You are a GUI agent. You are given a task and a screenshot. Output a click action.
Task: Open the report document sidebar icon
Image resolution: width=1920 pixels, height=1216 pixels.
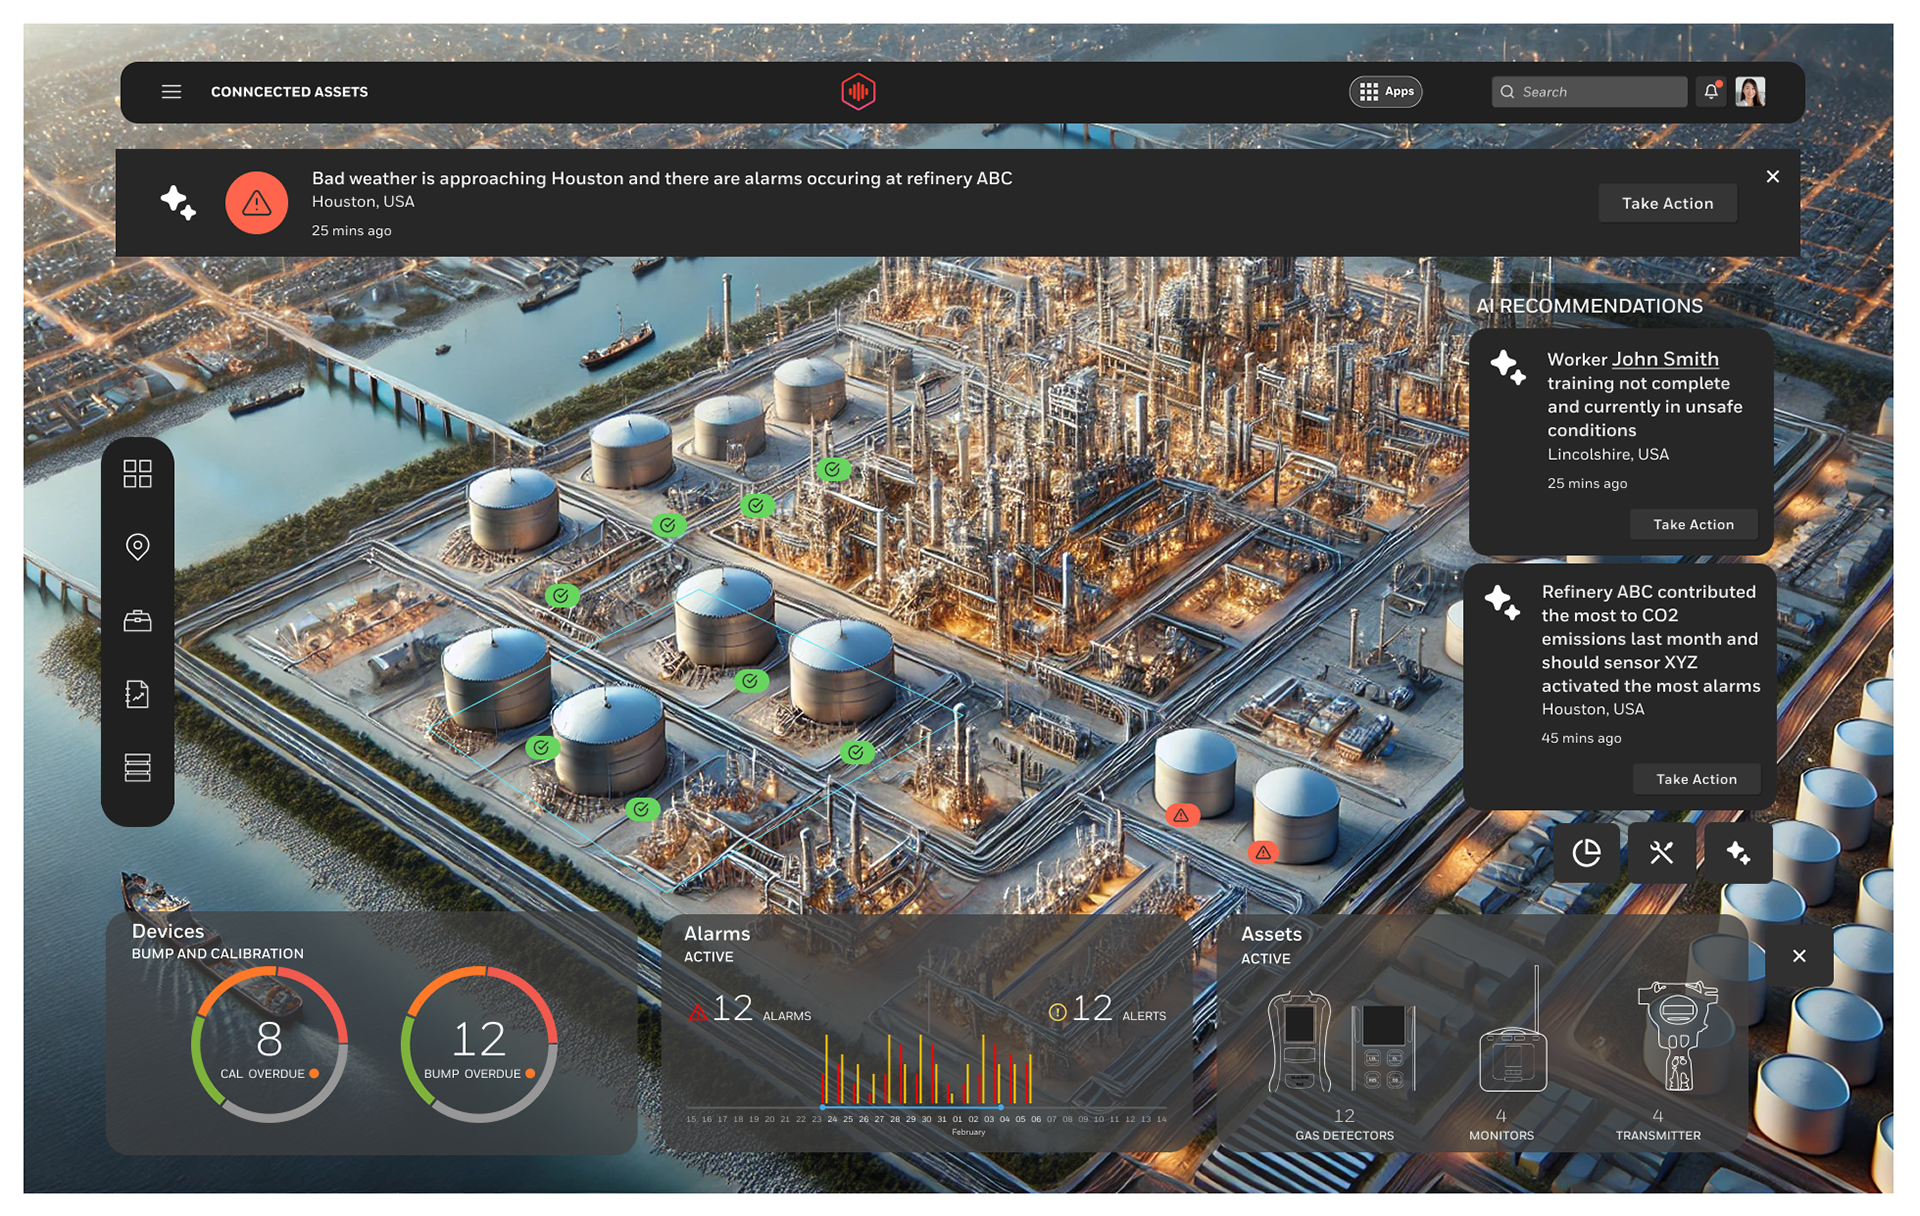click(137, 694)
